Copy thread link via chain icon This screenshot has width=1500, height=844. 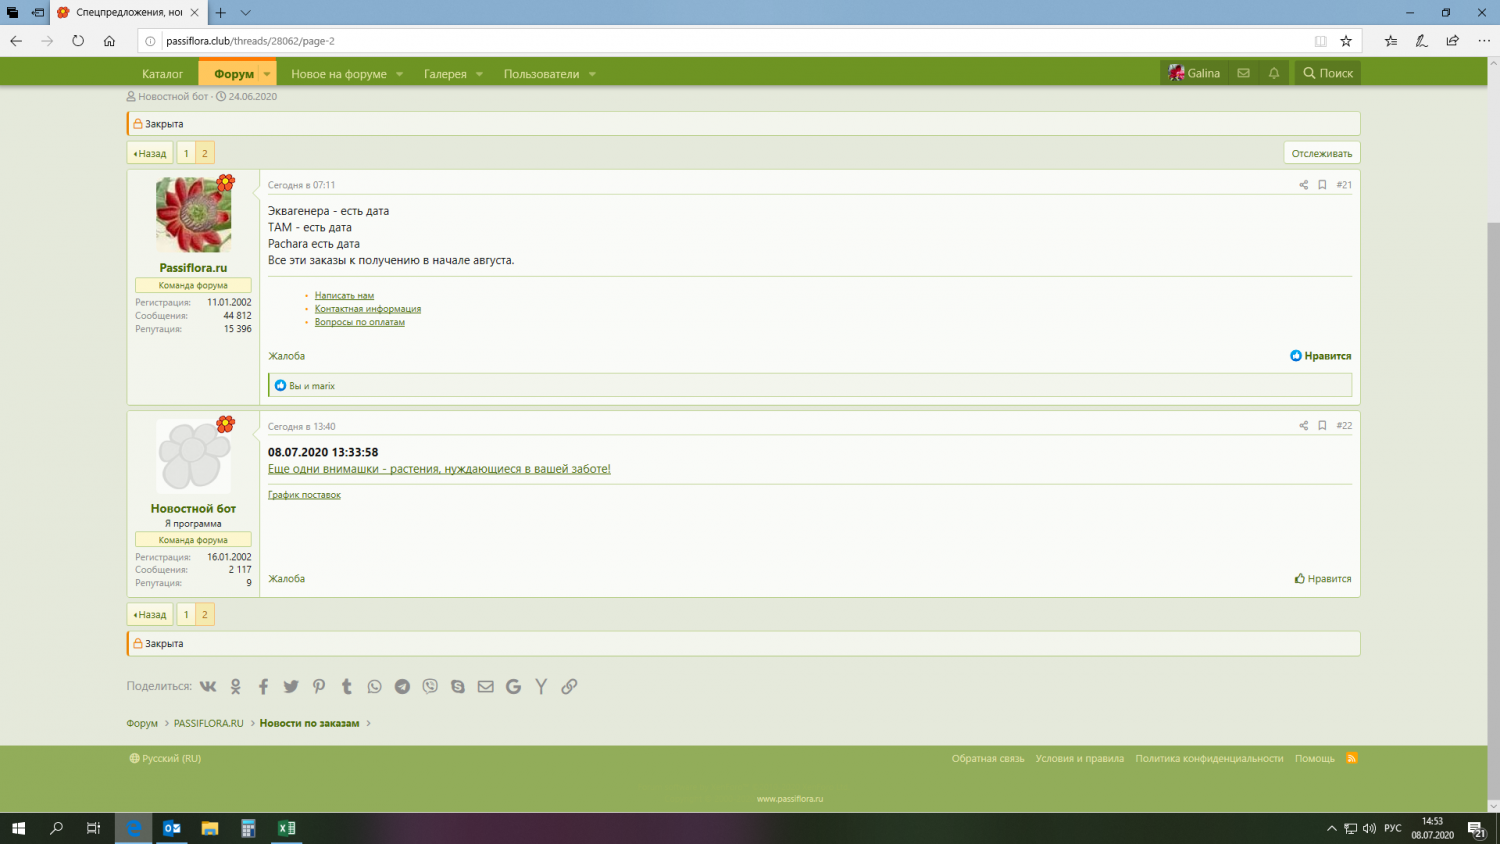coord(569,686)
